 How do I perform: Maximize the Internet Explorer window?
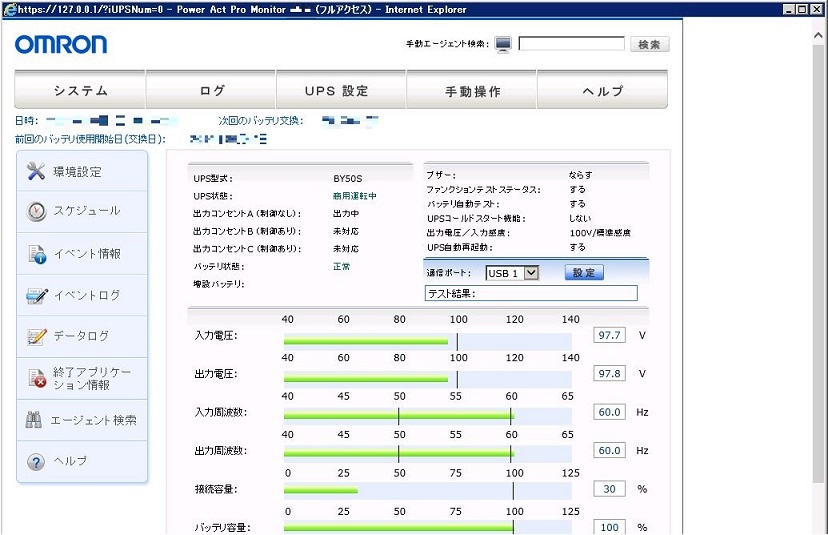[x=802, y=9]
